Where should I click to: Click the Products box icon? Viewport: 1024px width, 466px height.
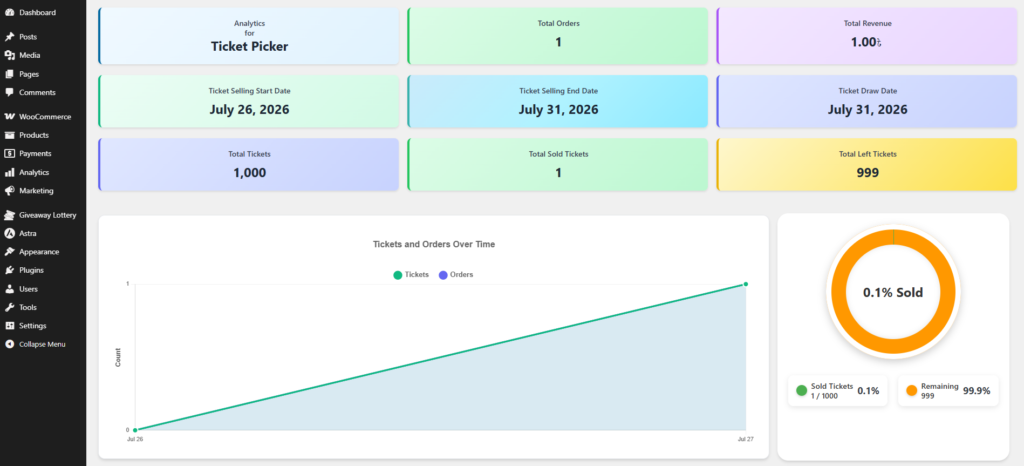(9, 135)
